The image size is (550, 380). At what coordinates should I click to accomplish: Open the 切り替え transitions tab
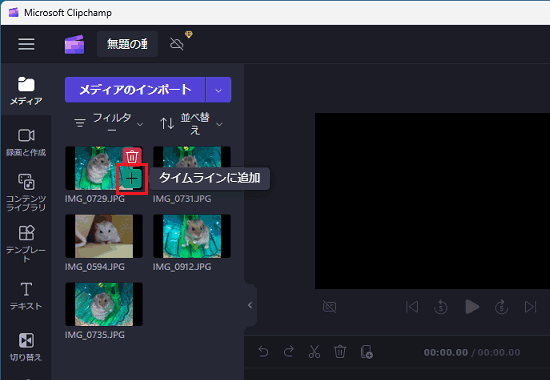(26, 347)
